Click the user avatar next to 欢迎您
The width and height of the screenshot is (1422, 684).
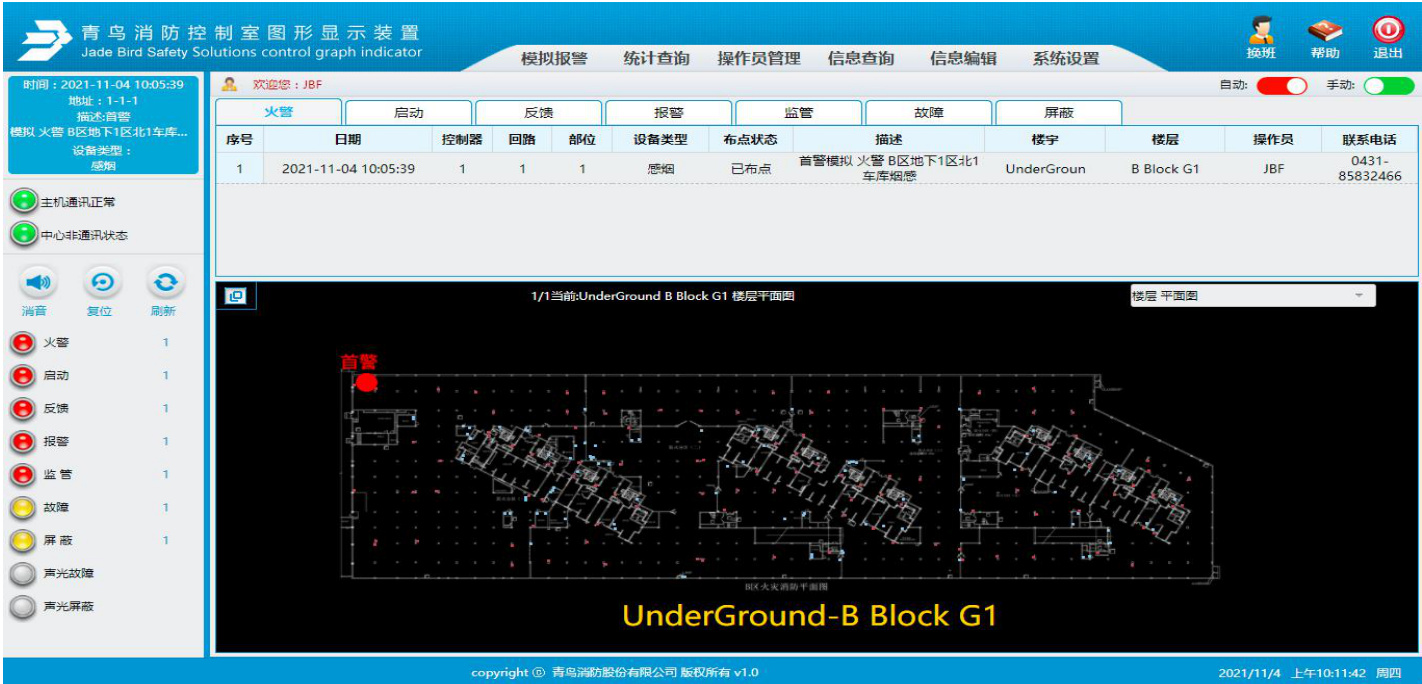pyautogui.click(x=230, y=85)
